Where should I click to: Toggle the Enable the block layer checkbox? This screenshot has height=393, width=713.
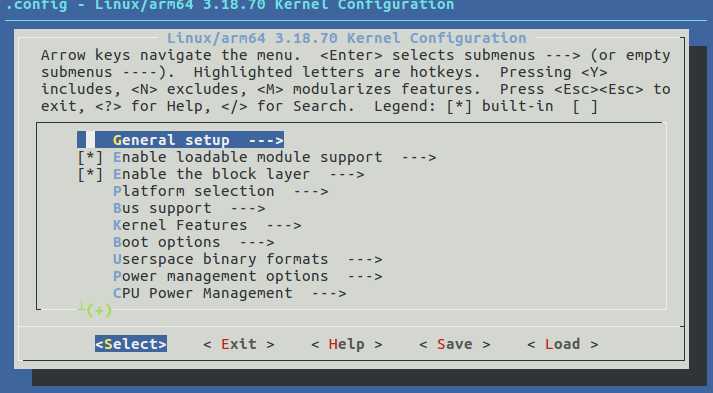[x=90, y=174]
